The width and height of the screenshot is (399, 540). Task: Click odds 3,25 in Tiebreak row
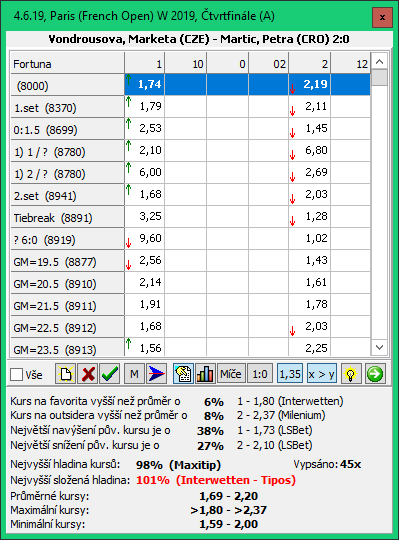coord(145,217)
